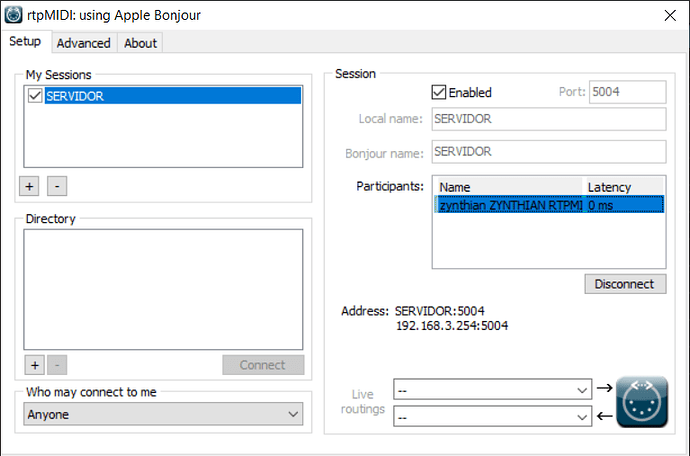Click the disabled minus button under Directory

click(57, 365)
